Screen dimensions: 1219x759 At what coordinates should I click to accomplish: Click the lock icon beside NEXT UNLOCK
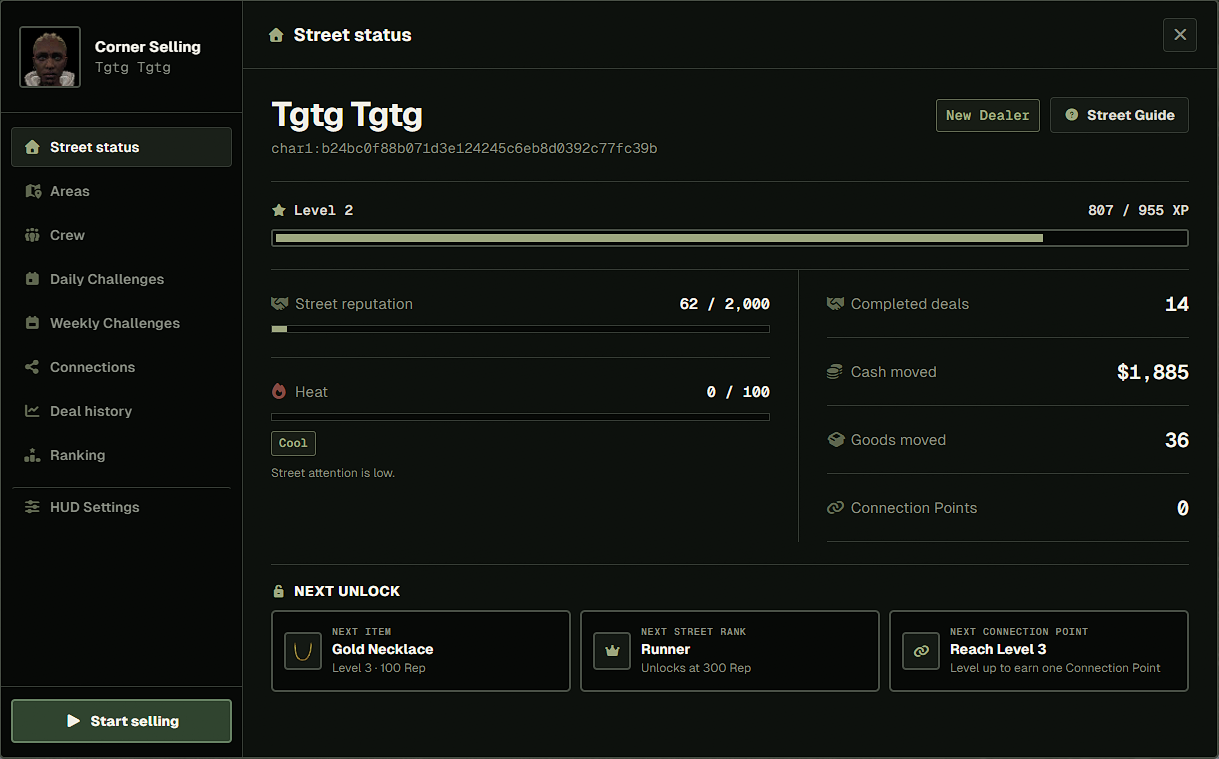point(279,591)
